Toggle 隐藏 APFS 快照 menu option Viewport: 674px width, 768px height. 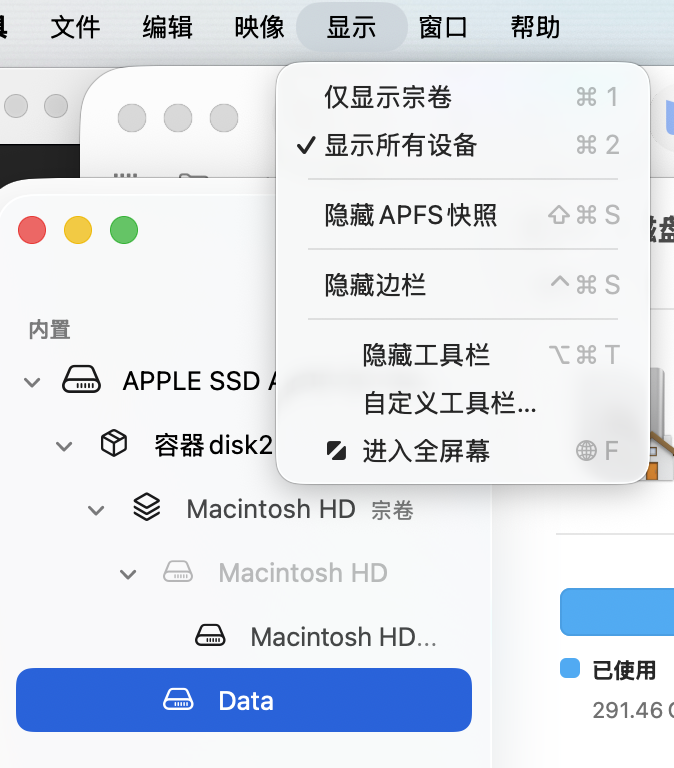tap(410, 215)
